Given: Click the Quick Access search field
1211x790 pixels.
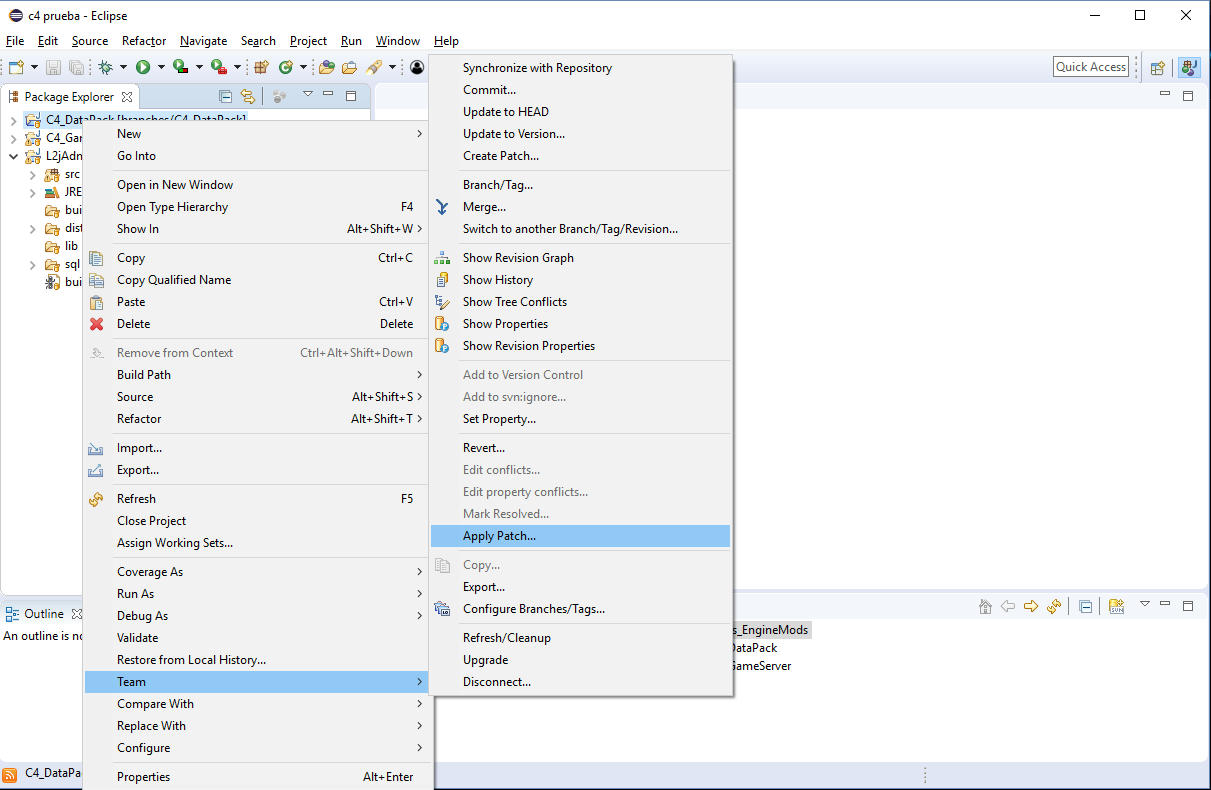Looking at the screenshot, I should point(1091,67).
